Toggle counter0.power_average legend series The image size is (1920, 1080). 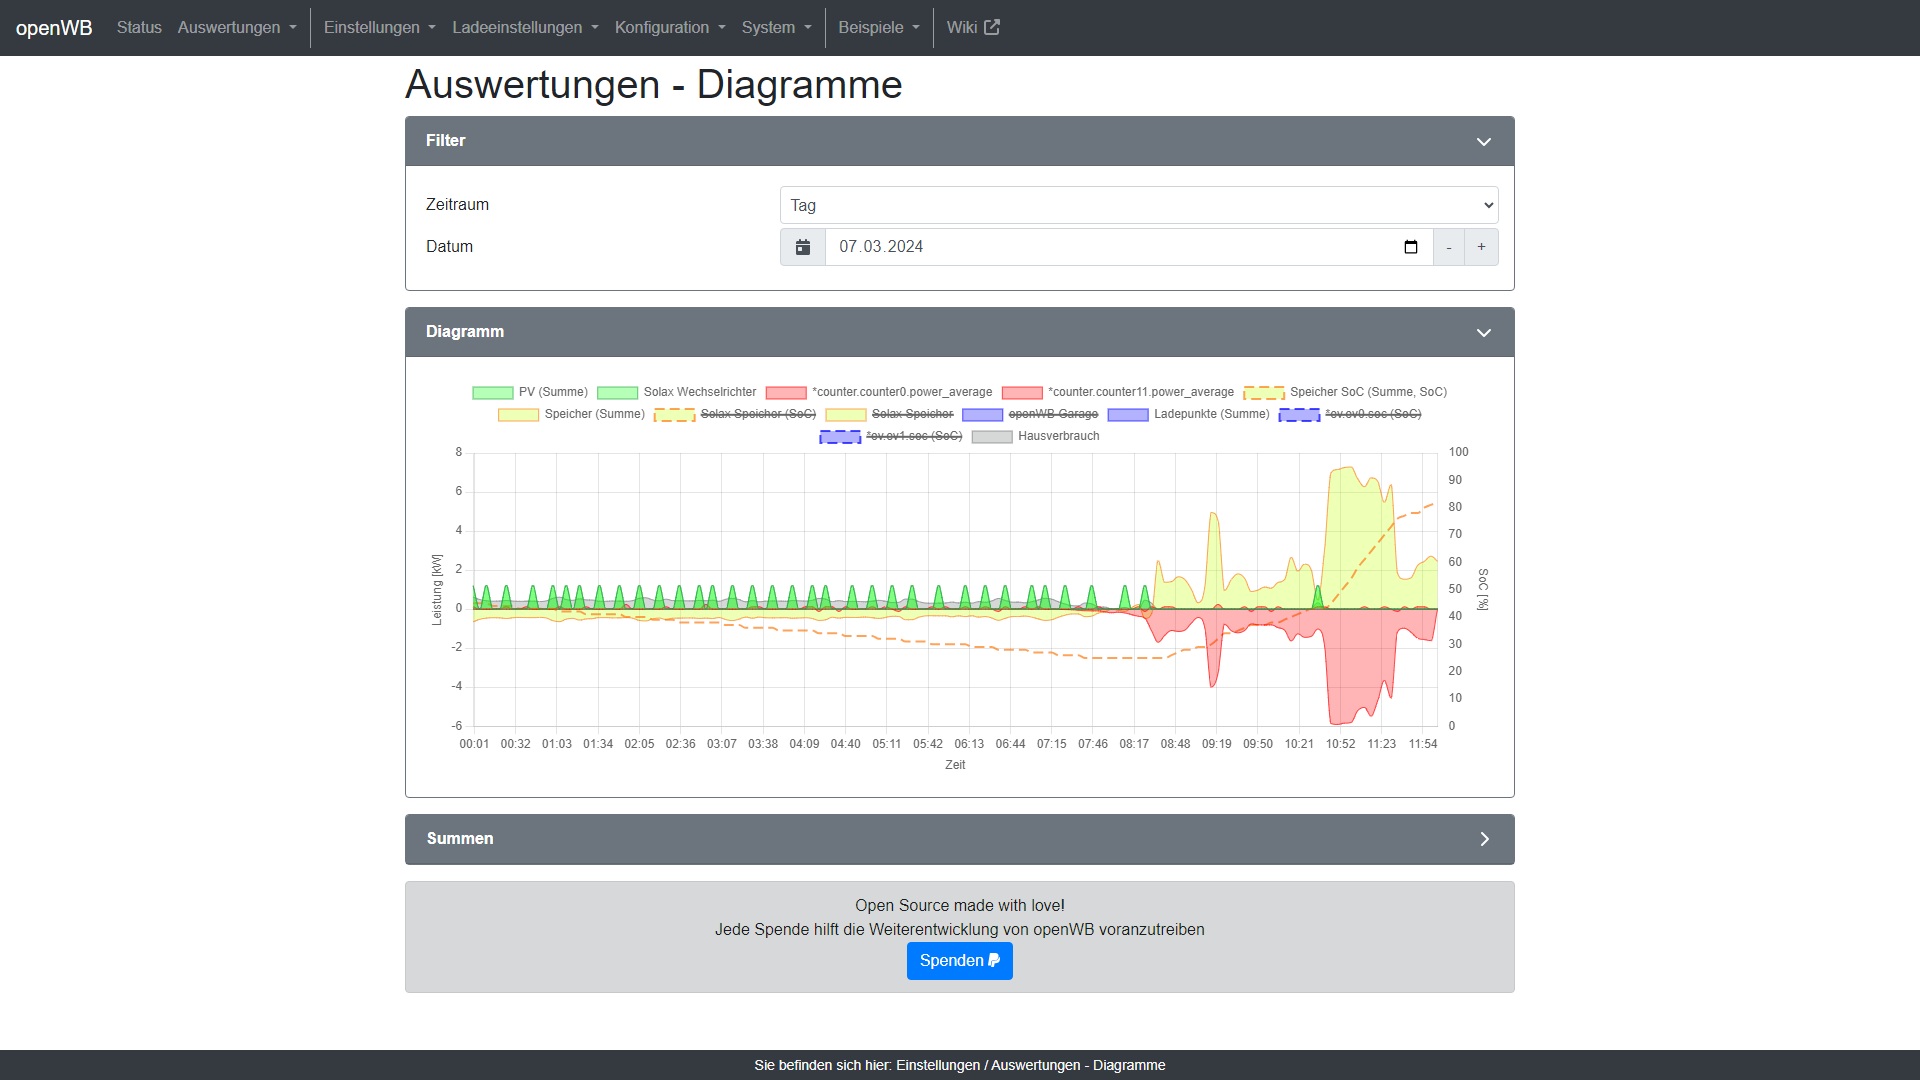coord(879,392)
